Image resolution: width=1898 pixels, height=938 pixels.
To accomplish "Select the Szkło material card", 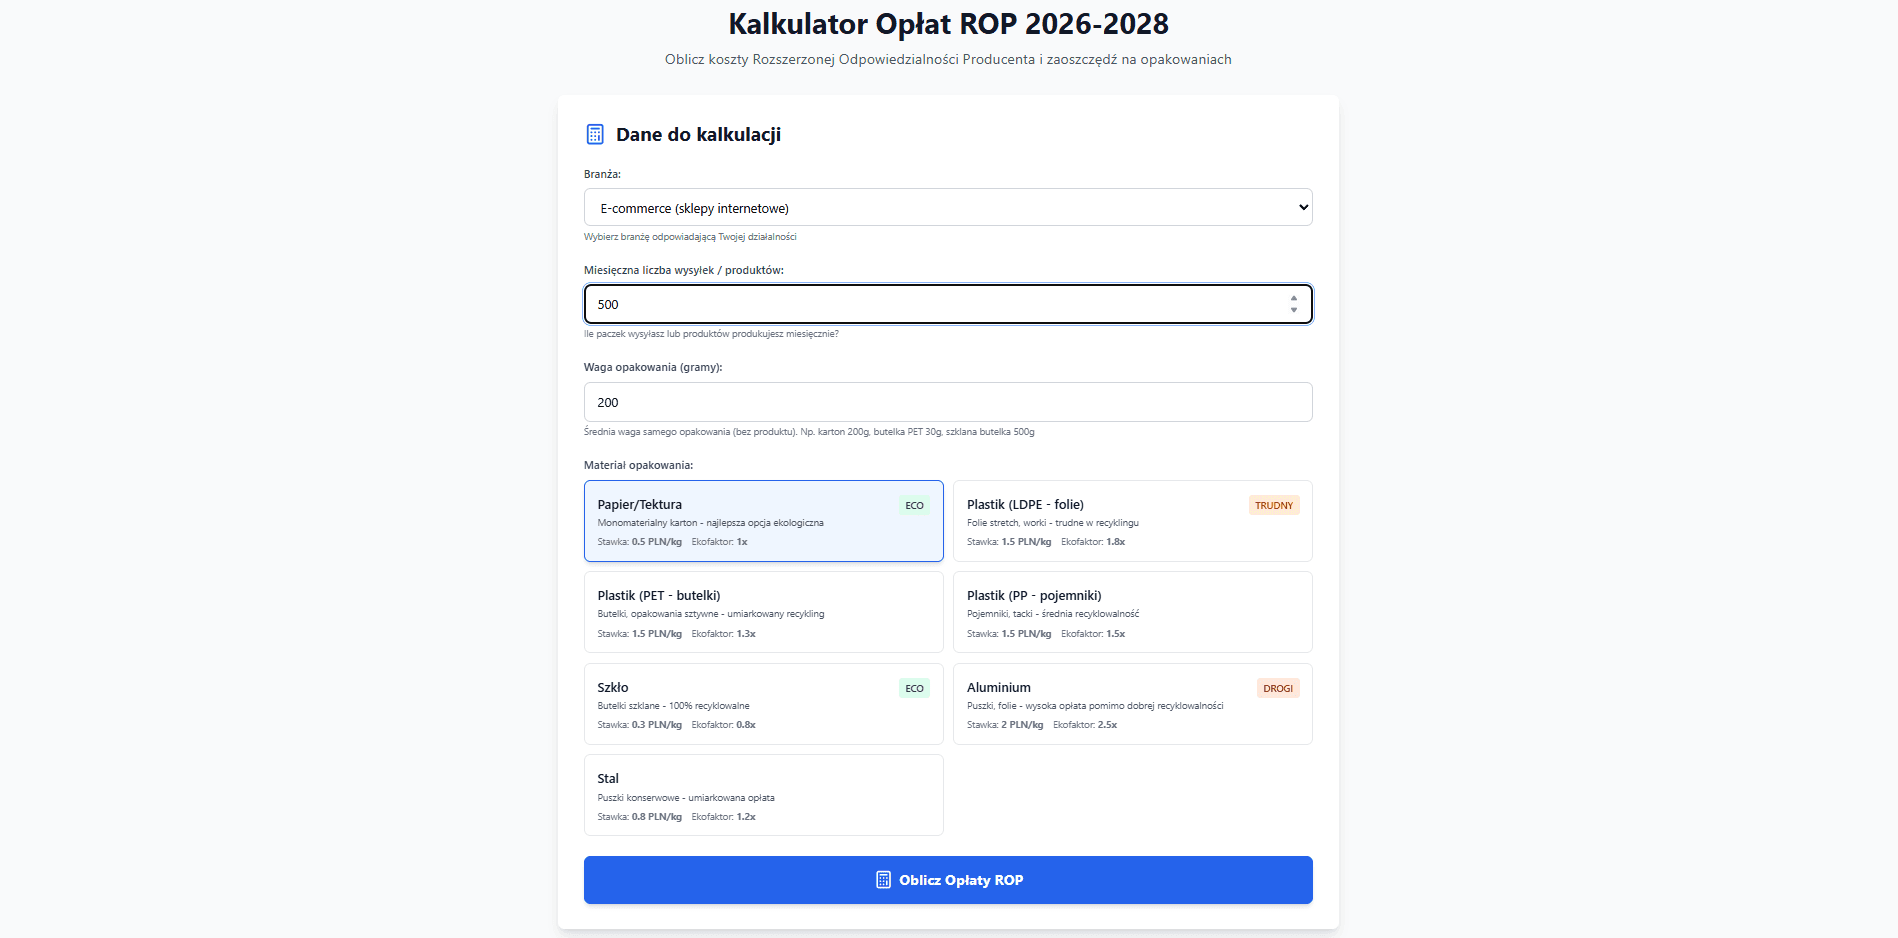I will (x=763, y=704).
